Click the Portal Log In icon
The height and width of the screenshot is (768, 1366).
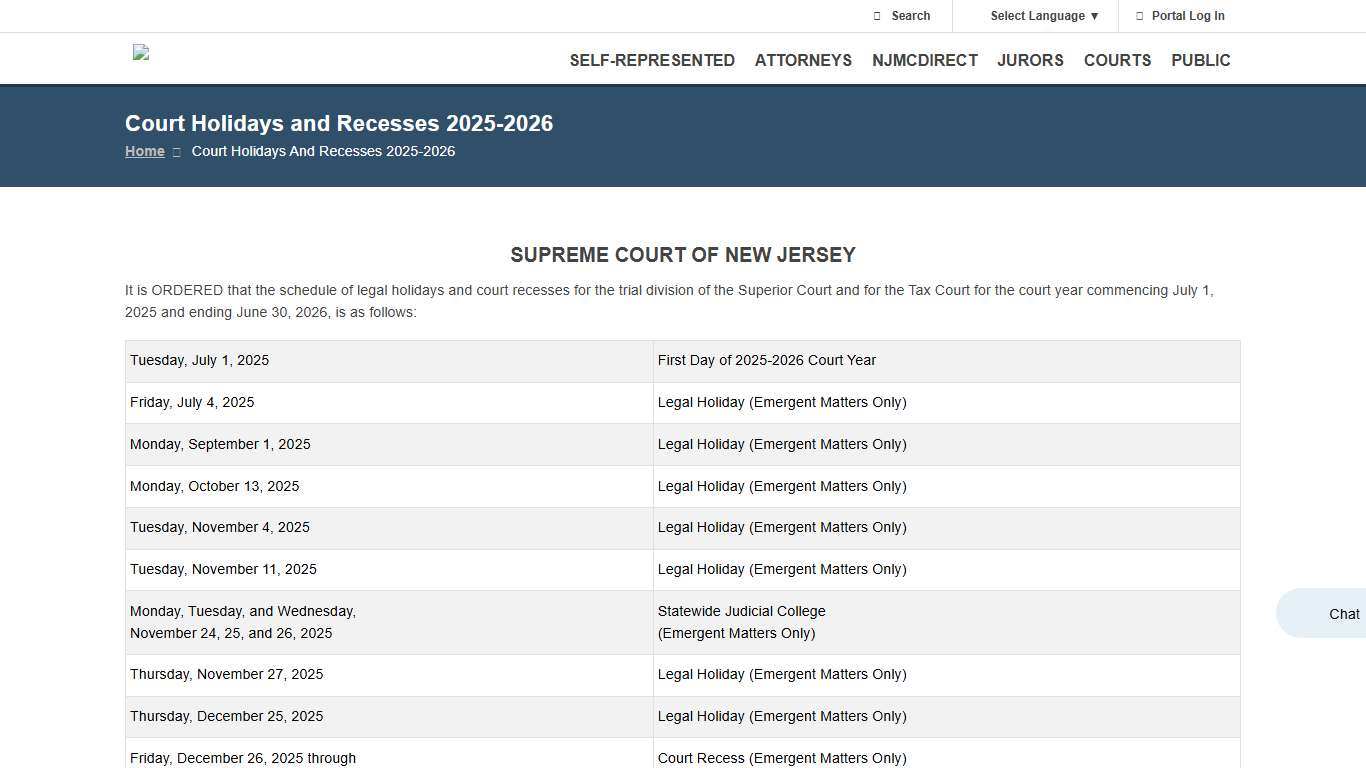click(x=1139, y=16)
